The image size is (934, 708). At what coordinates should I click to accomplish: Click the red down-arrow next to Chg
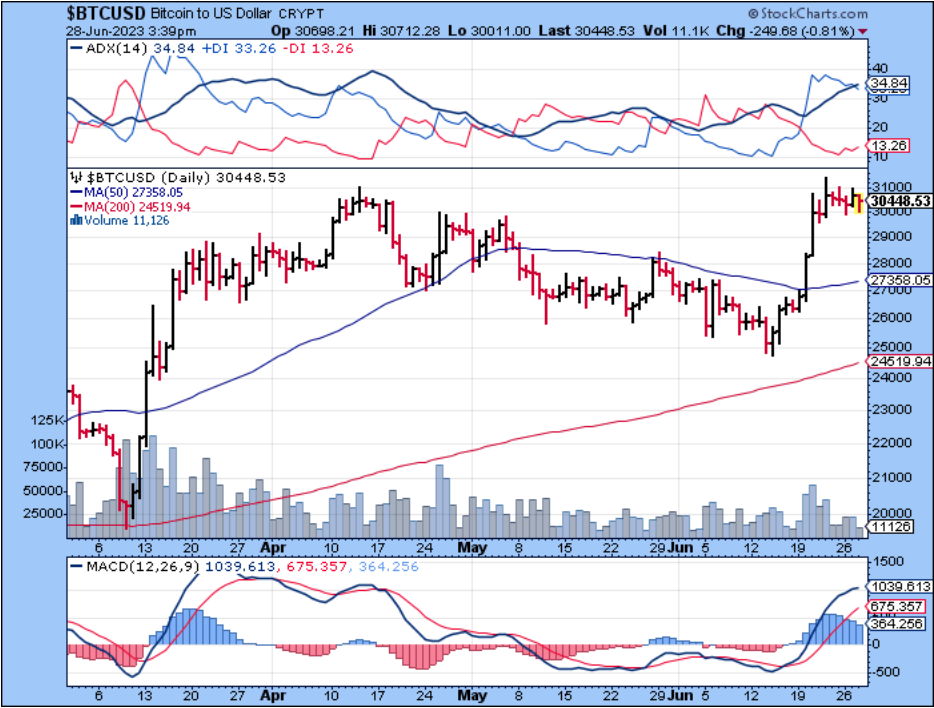[x=863, y=32]
